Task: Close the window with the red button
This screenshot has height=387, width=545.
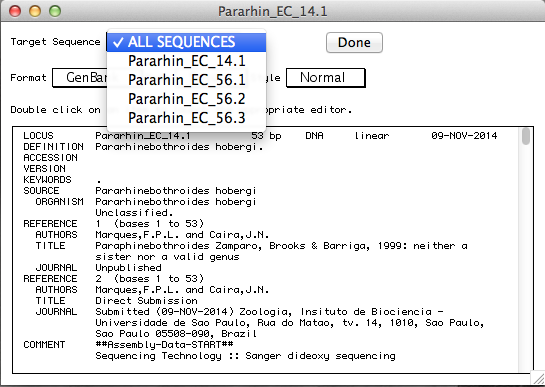Action: click(x=15, y=11)
